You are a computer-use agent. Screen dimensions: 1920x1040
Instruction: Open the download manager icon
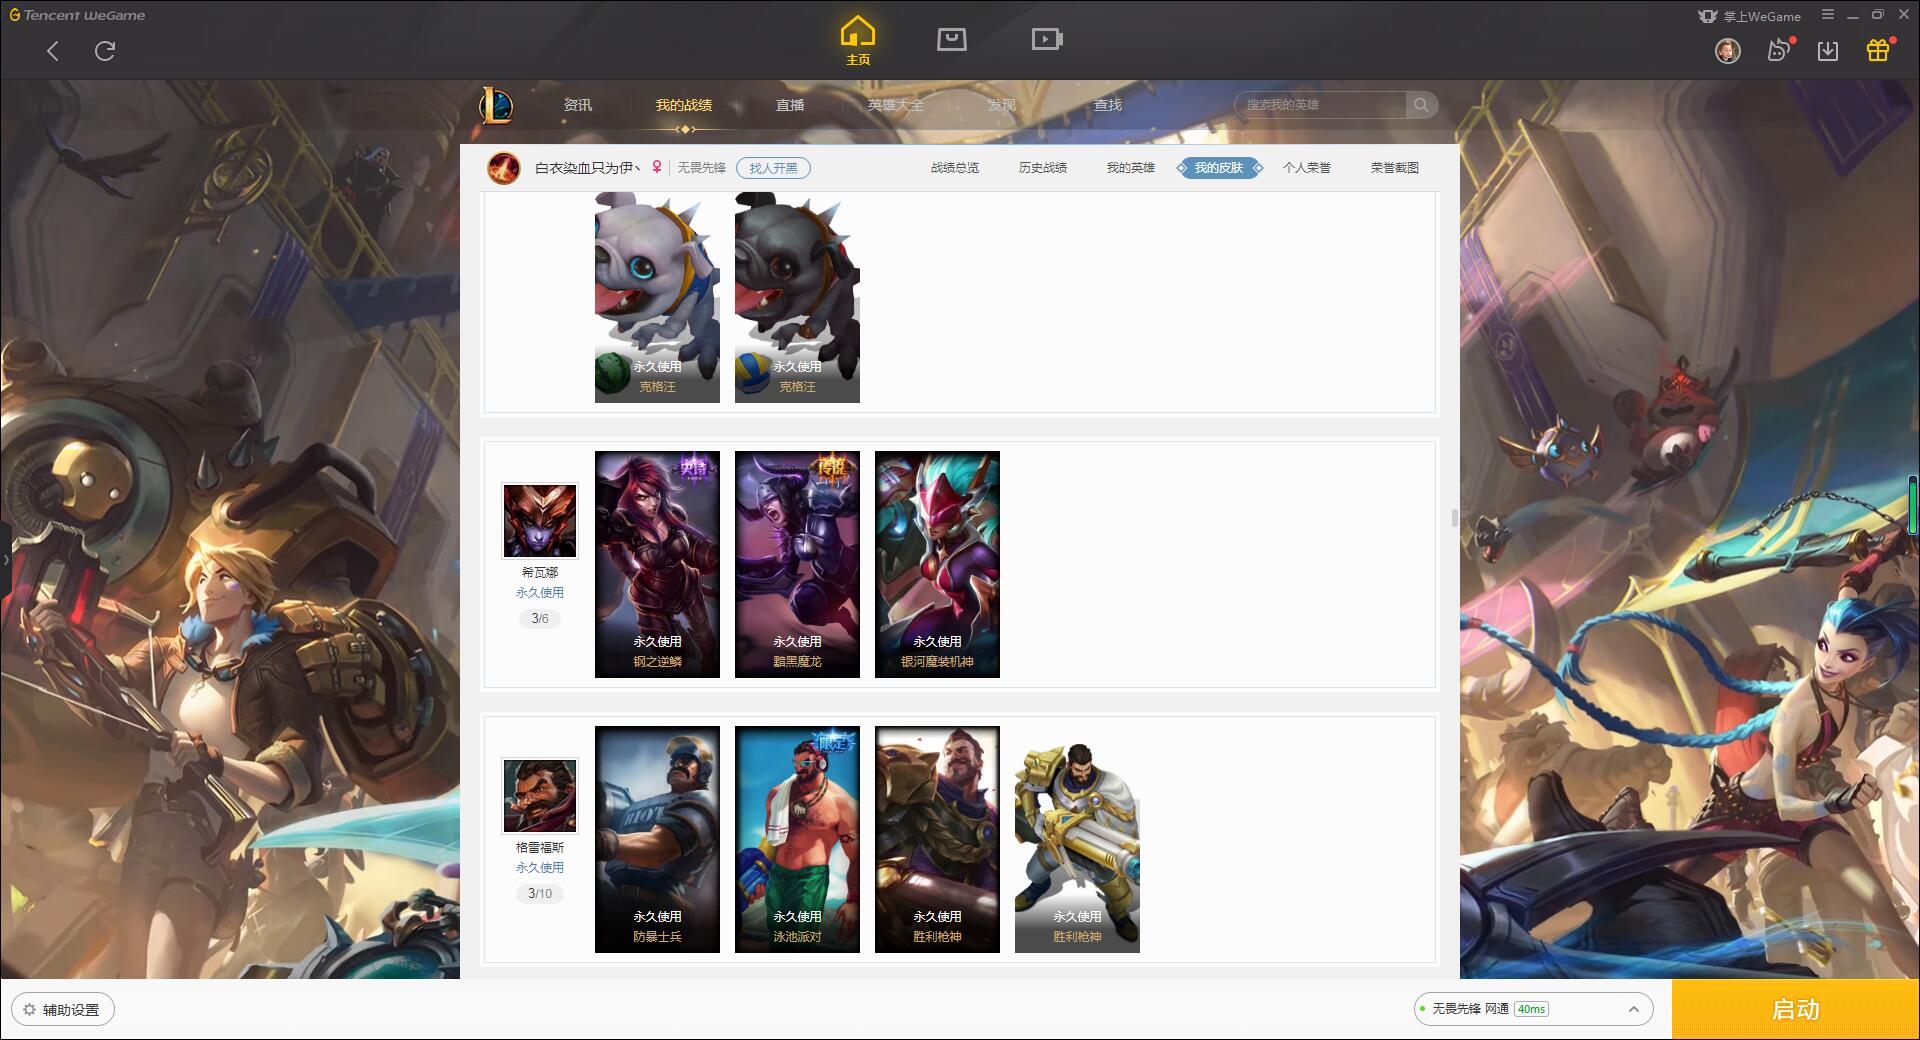(1828, 51)
